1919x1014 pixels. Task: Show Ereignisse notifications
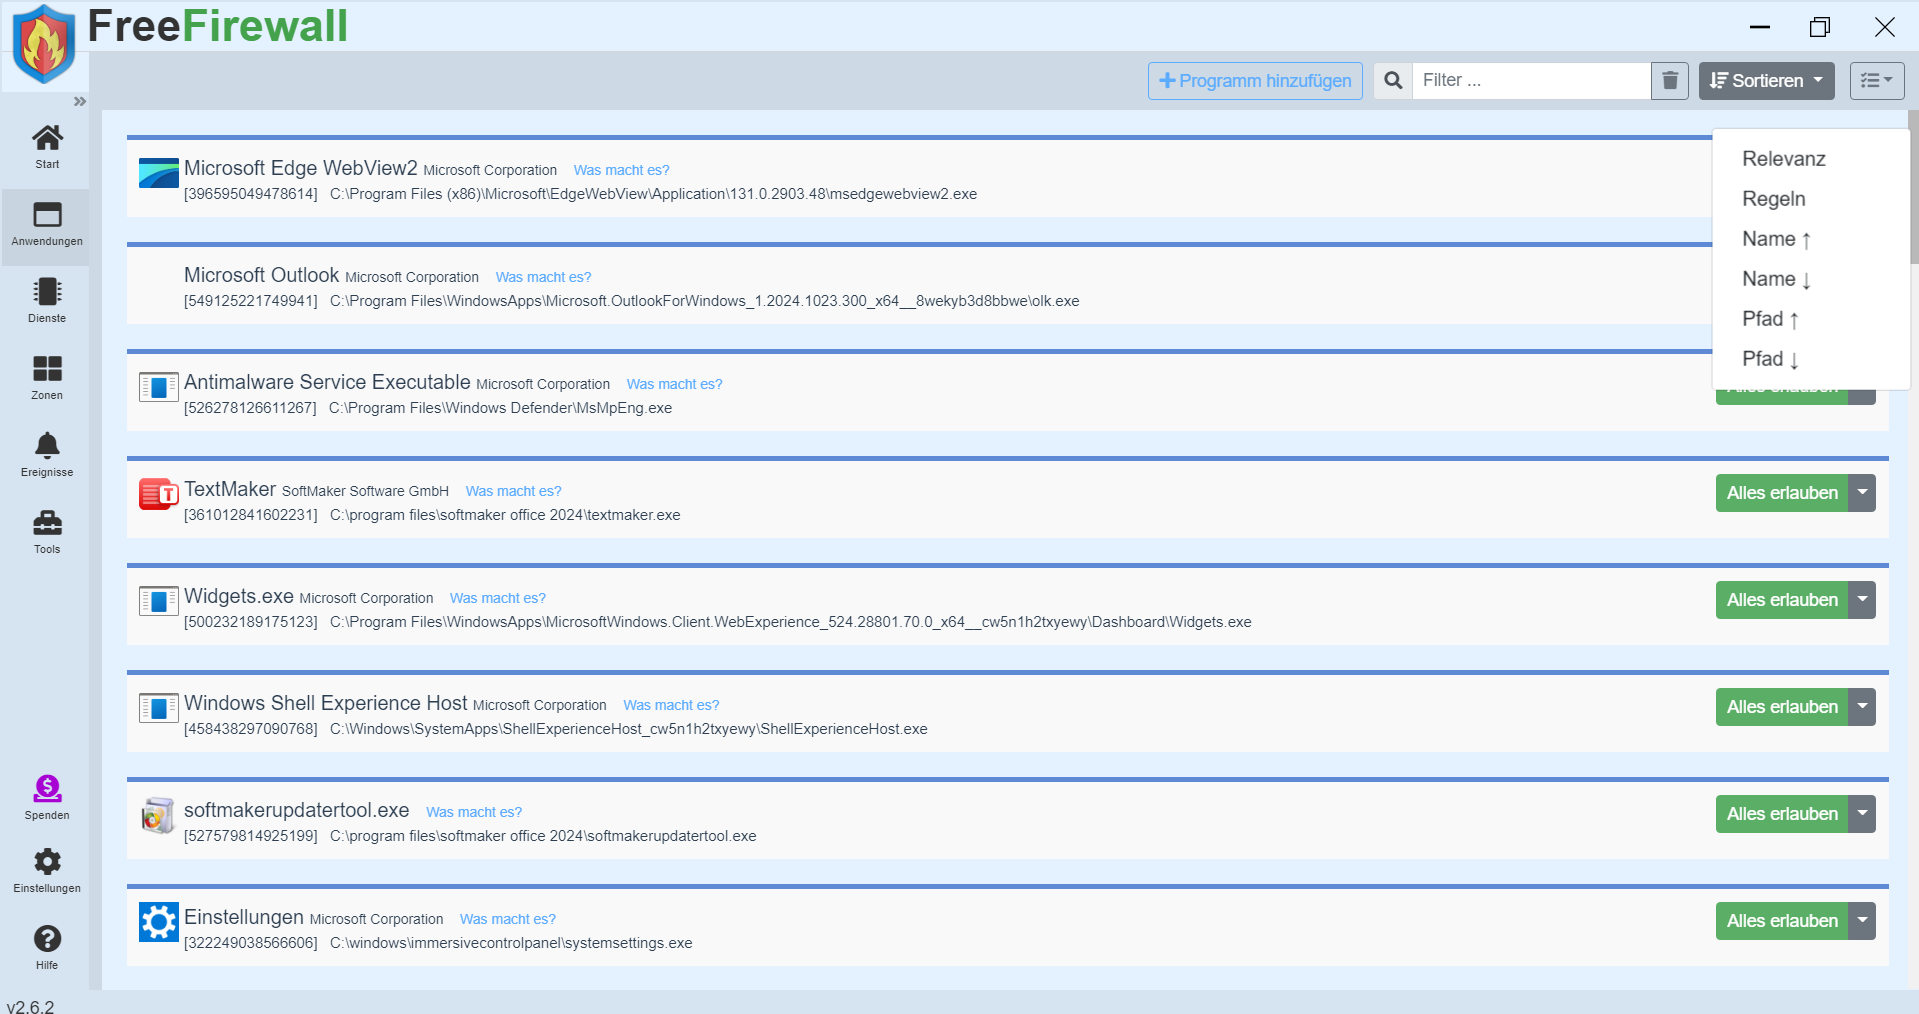(x=47, y=455)
